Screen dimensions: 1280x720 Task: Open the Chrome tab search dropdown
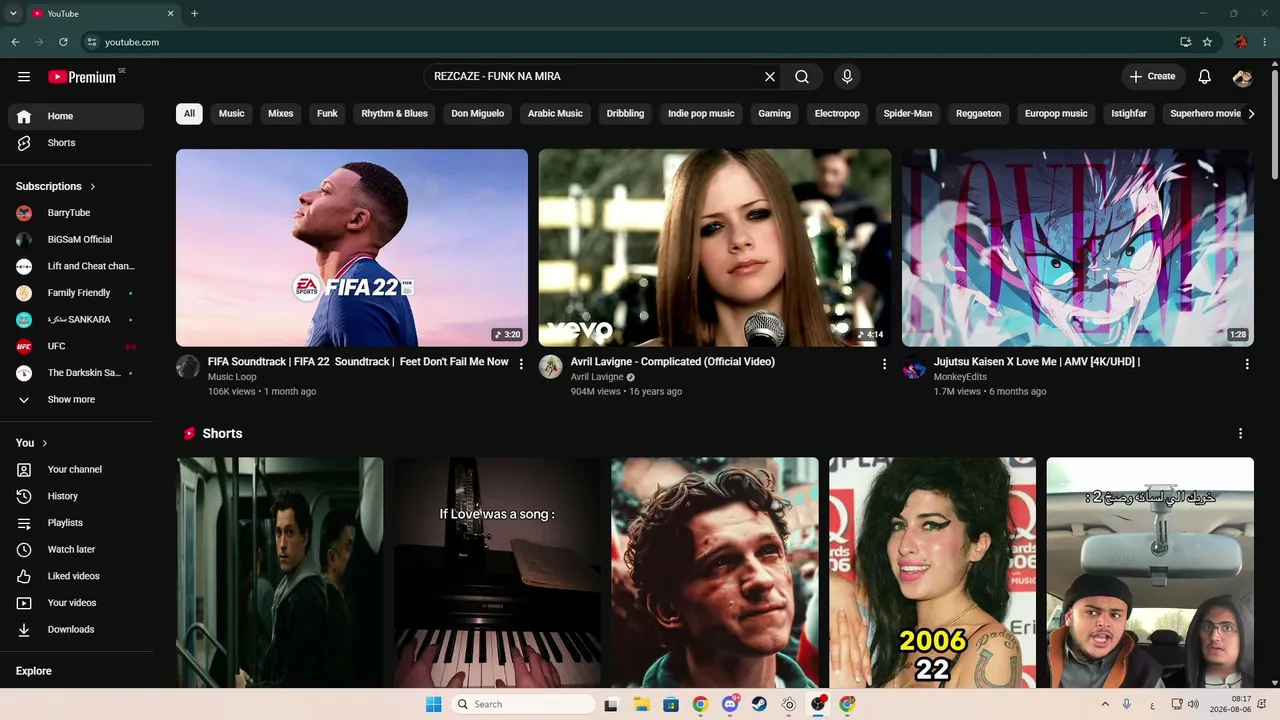point(13,14)
